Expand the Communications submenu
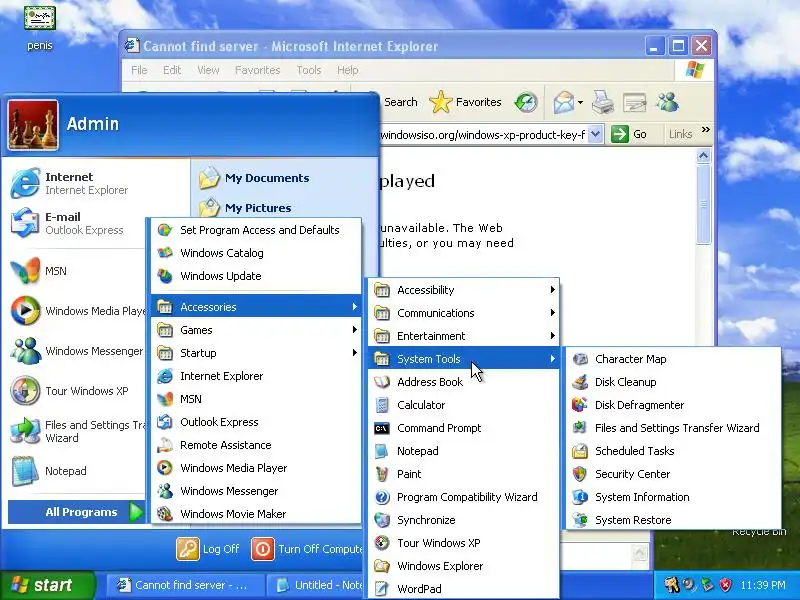800x600 pixels. (x=463, y=313)
